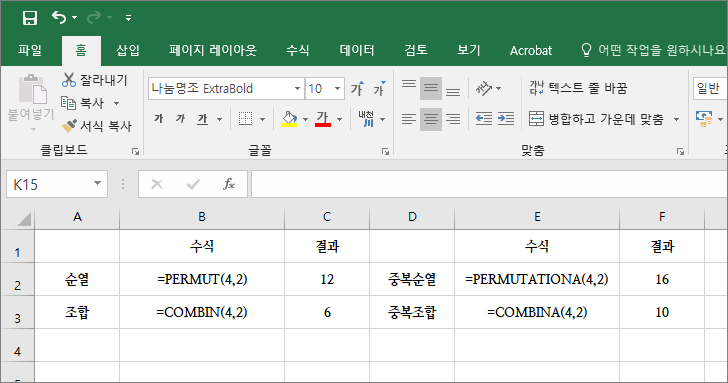The image size is (728, 383).
Task: Toggle center horizontal alignment
Action: point(431,119)
